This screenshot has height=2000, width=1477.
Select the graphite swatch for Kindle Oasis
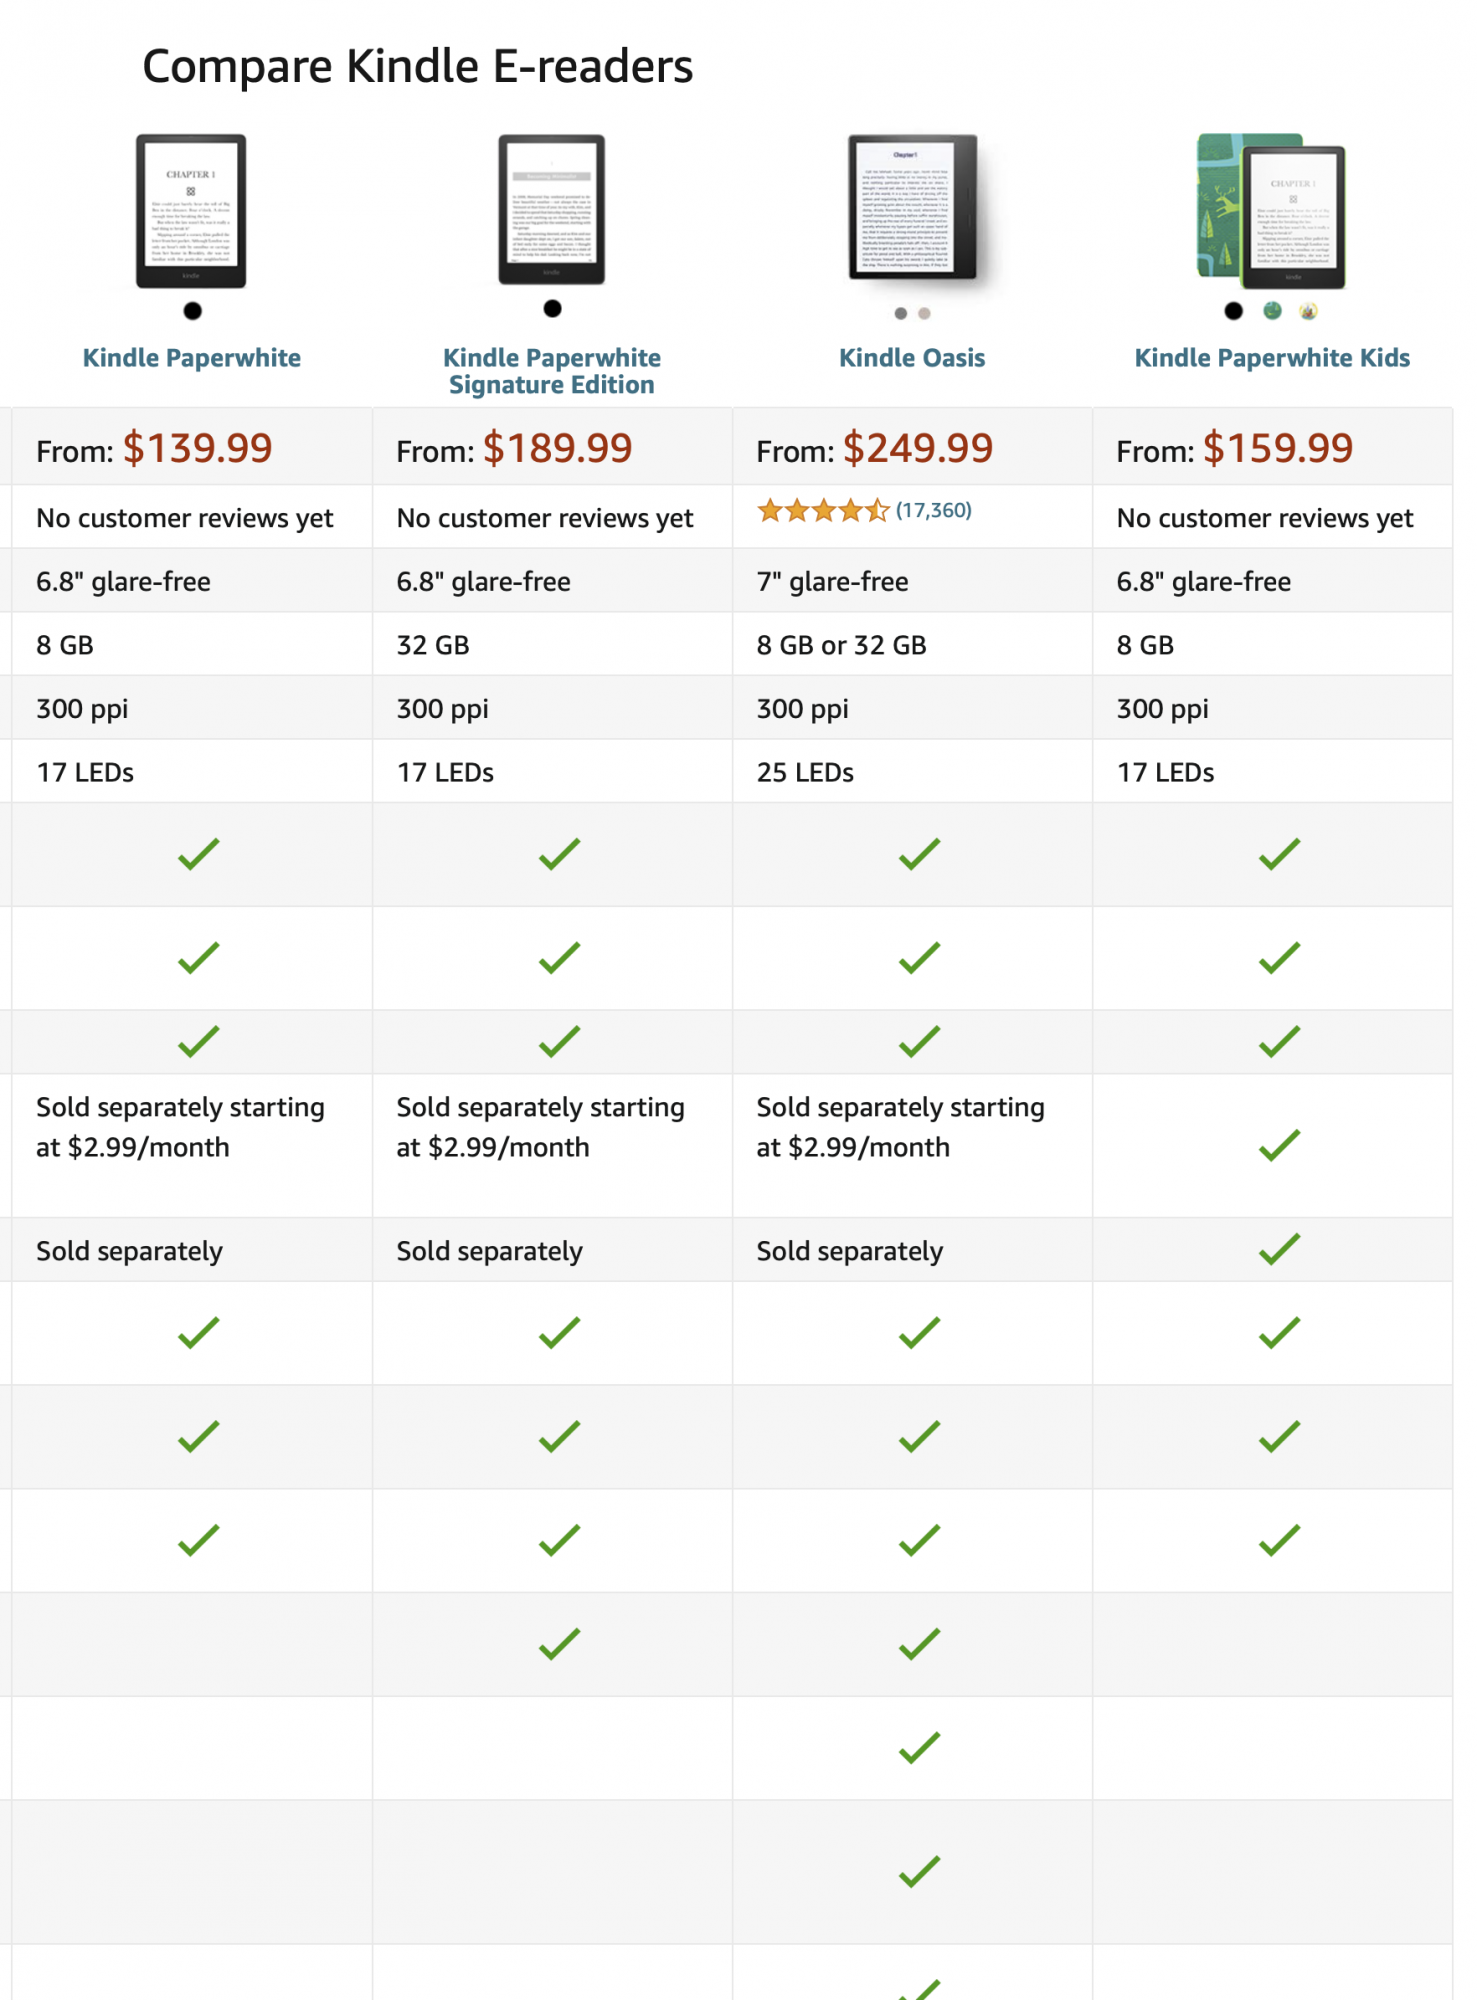901,313
